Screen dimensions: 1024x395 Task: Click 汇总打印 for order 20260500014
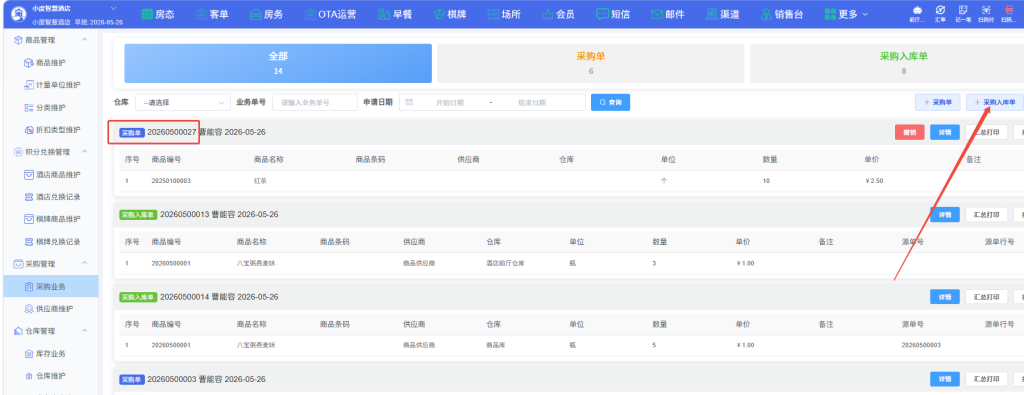pyautogui.click(x=986, y=297)
